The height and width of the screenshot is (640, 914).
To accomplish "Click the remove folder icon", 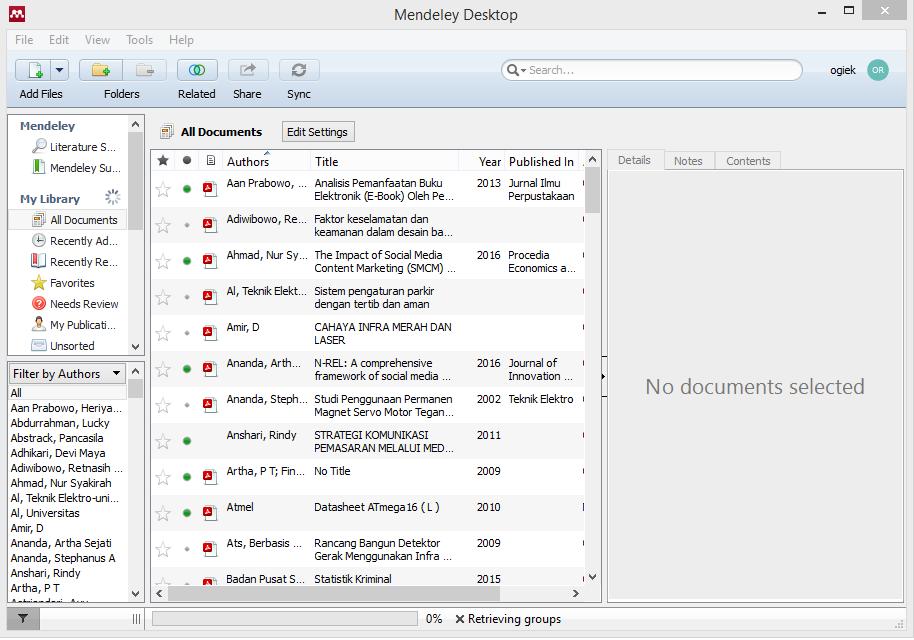I will tap(145, 71).
